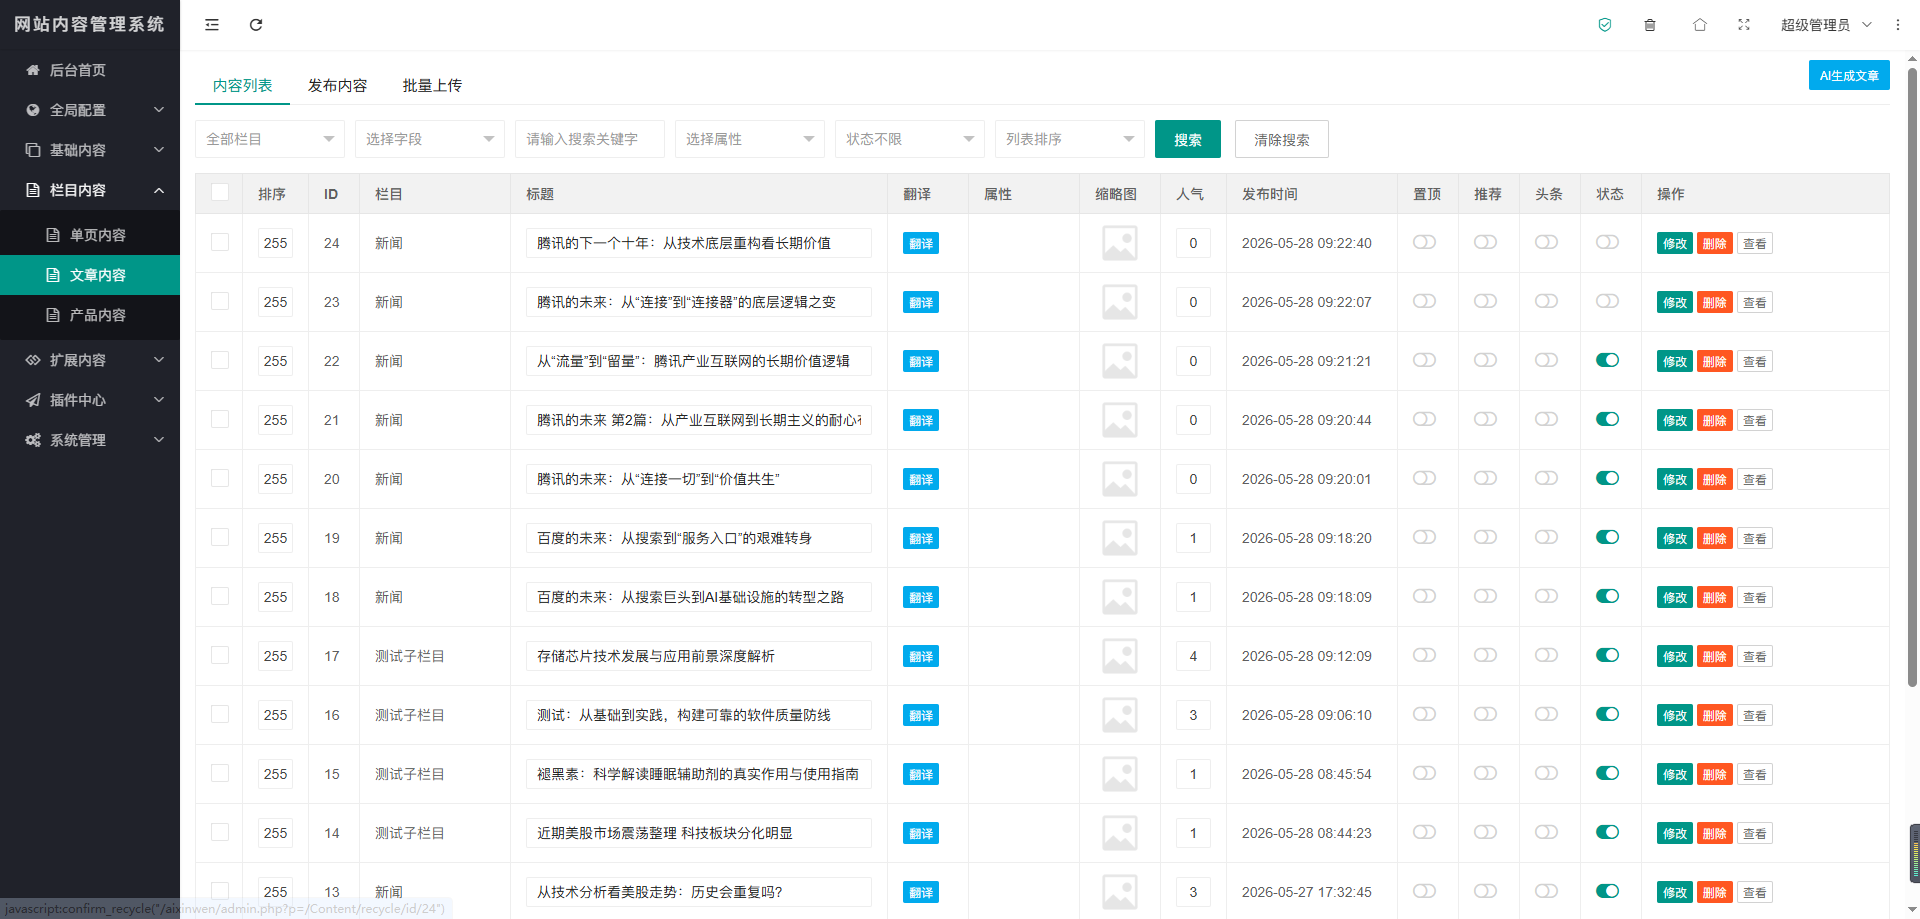Click translate icon for article ID 17
Image resolution: width=1920 pixels, height=919 pixels.
point(921,656)
